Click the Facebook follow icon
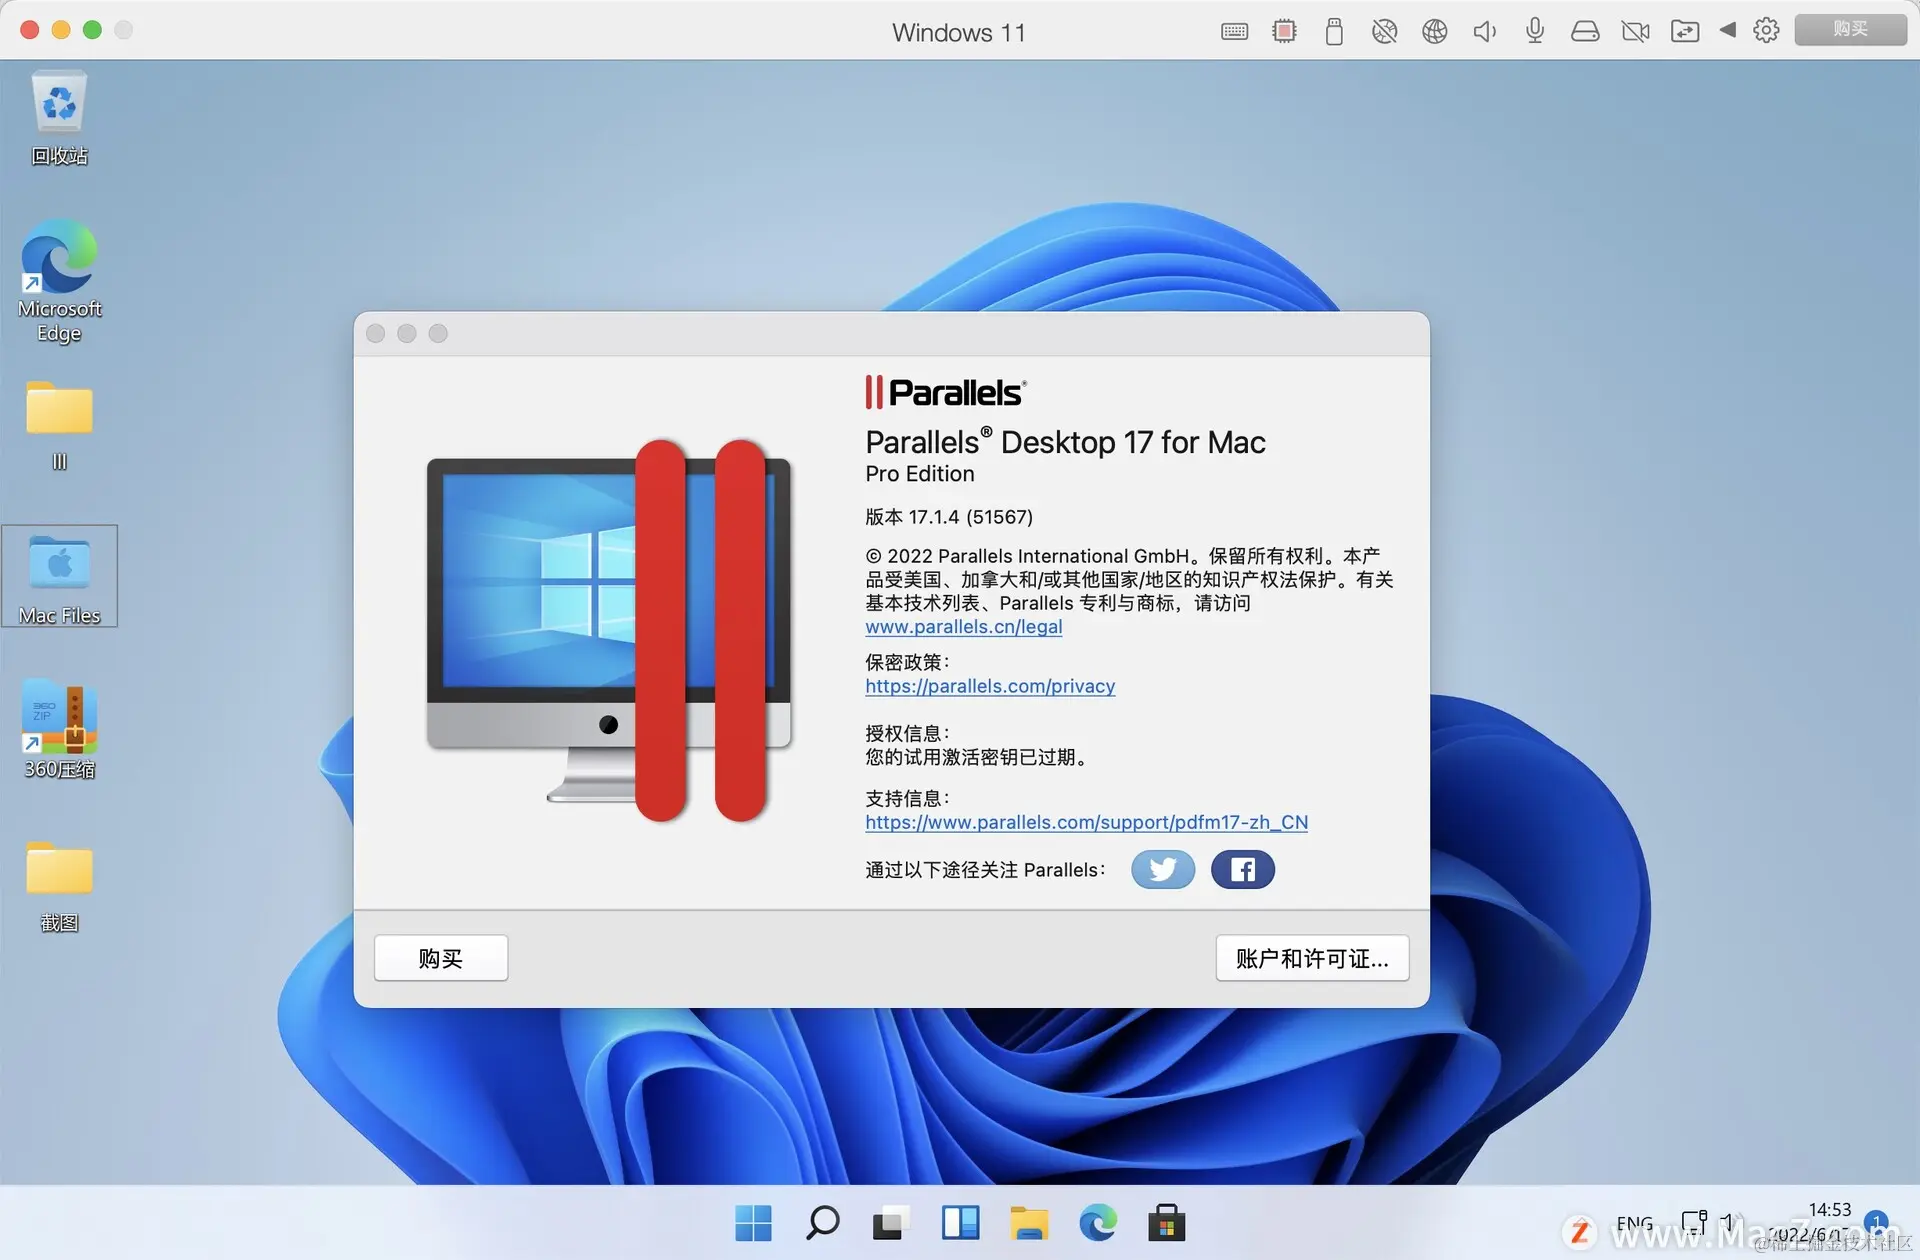Image resolution: width=1920 pixels, height=1260 pixels. (x=1242, y=869)
